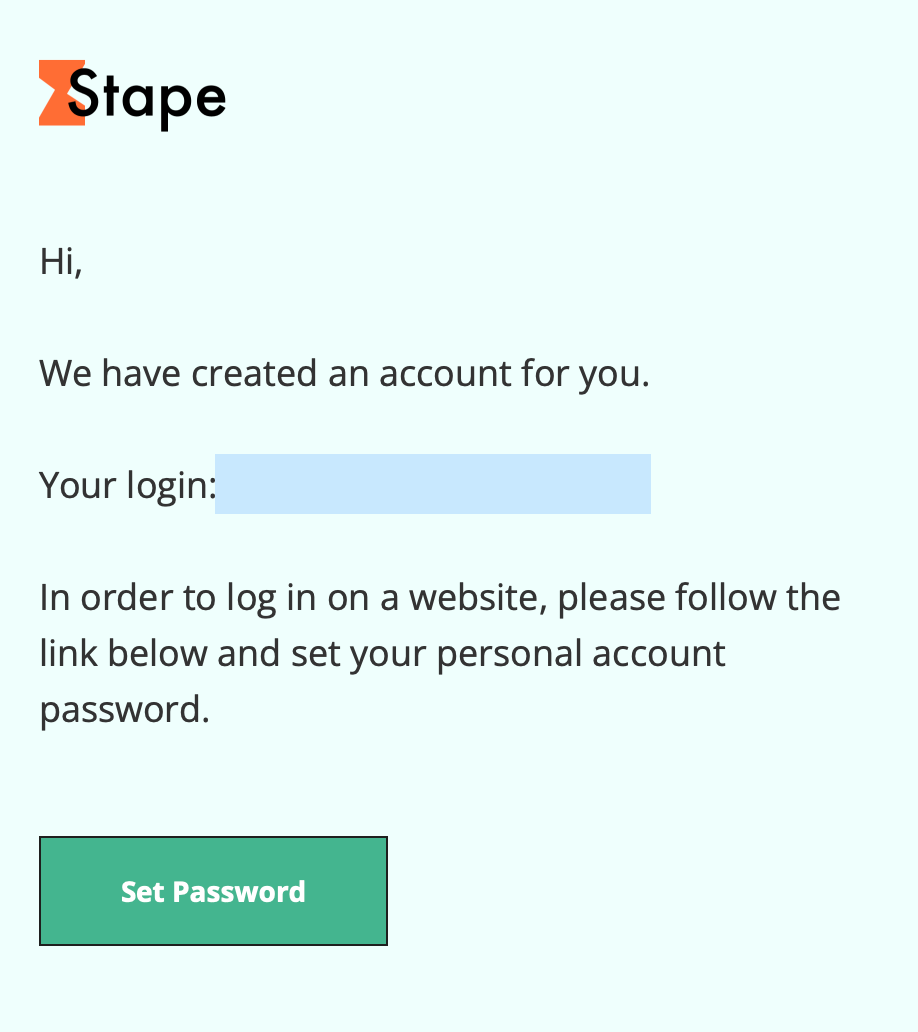
Task: Click the "Hi," greeting text
Action: coord(61,262)
